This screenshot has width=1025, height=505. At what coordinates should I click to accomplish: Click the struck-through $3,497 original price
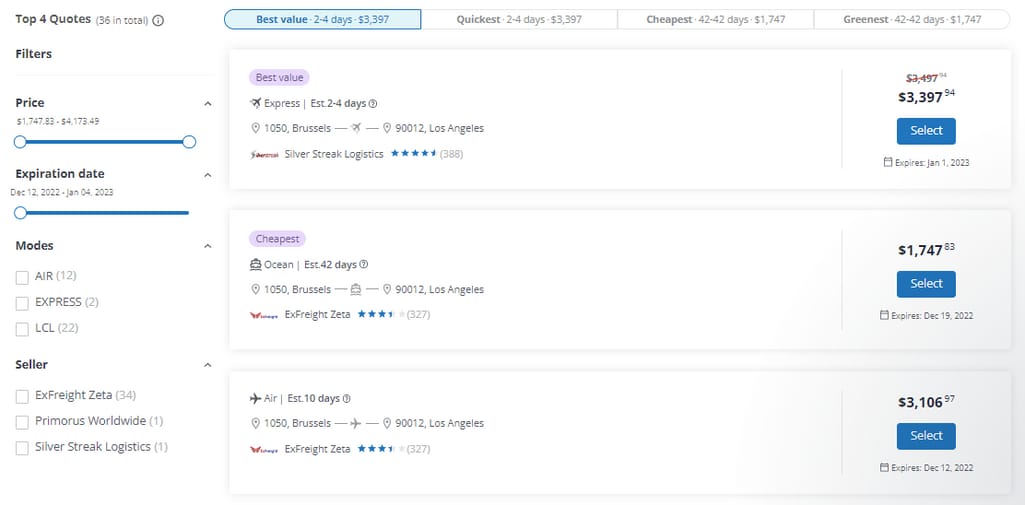pos(926,78)
